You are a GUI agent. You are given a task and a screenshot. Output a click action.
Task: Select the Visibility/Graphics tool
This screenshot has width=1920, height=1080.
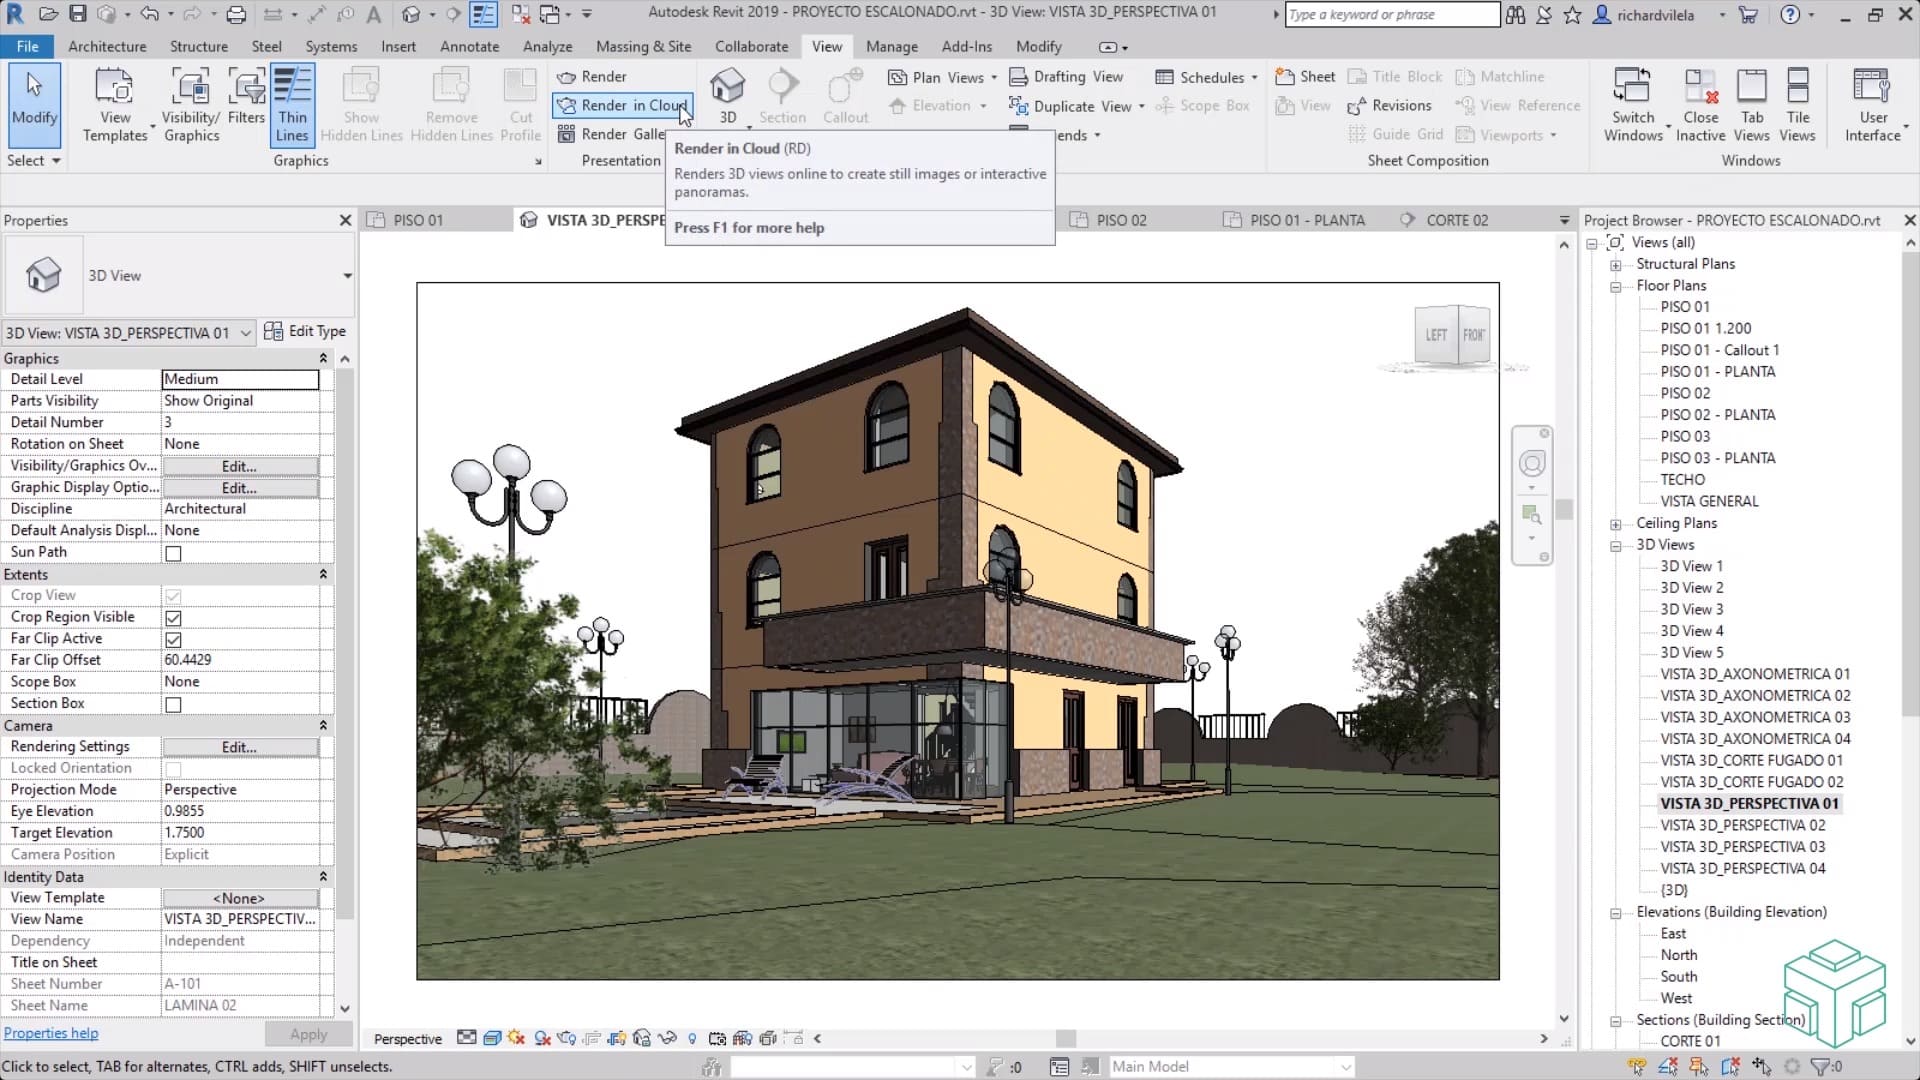[190, 103]
